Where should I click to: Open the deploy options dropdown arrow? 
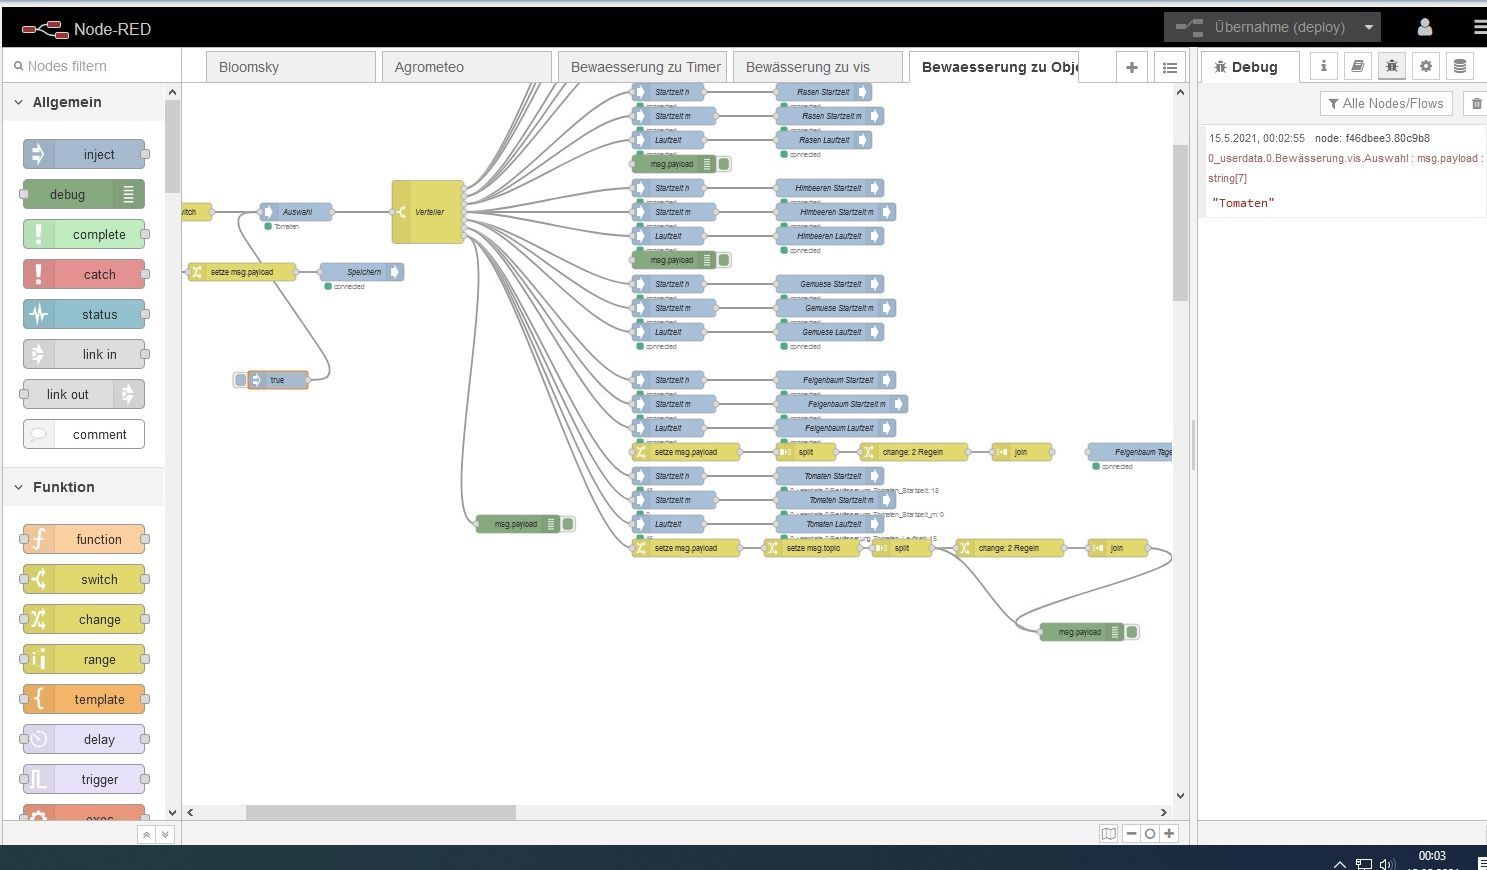[x=1369, y=27]
